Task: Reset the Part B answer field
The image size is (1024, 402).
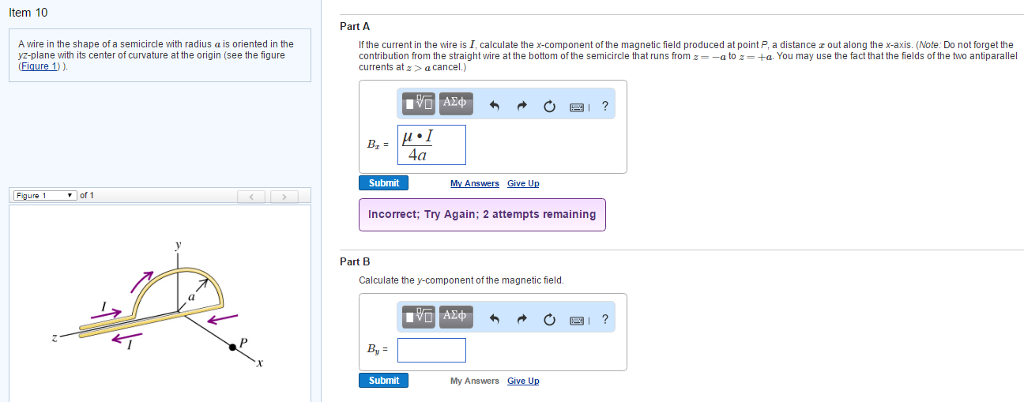Action: click(550, 320)
